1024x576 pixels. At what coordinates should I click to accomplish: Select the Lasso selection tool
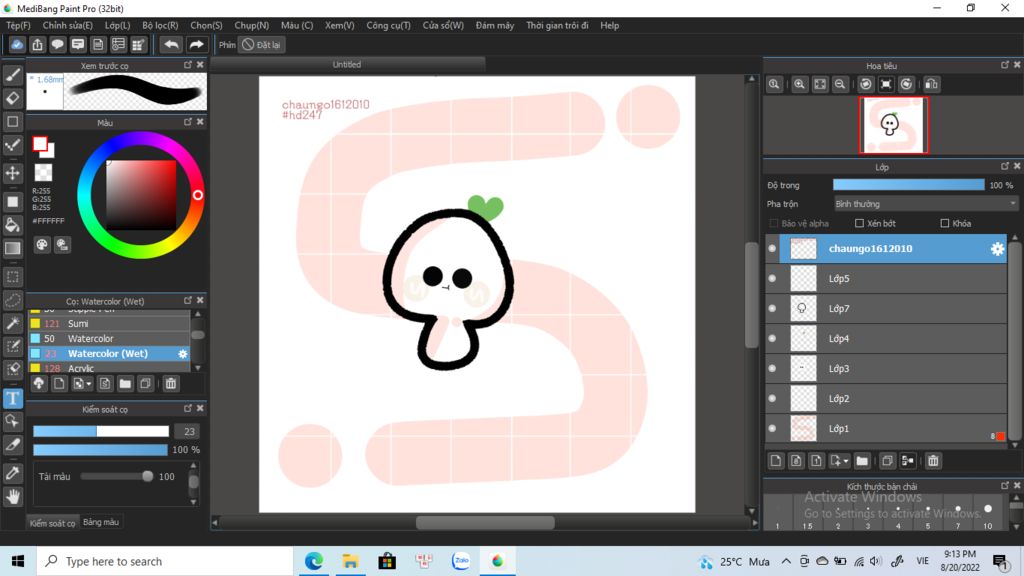12,300
